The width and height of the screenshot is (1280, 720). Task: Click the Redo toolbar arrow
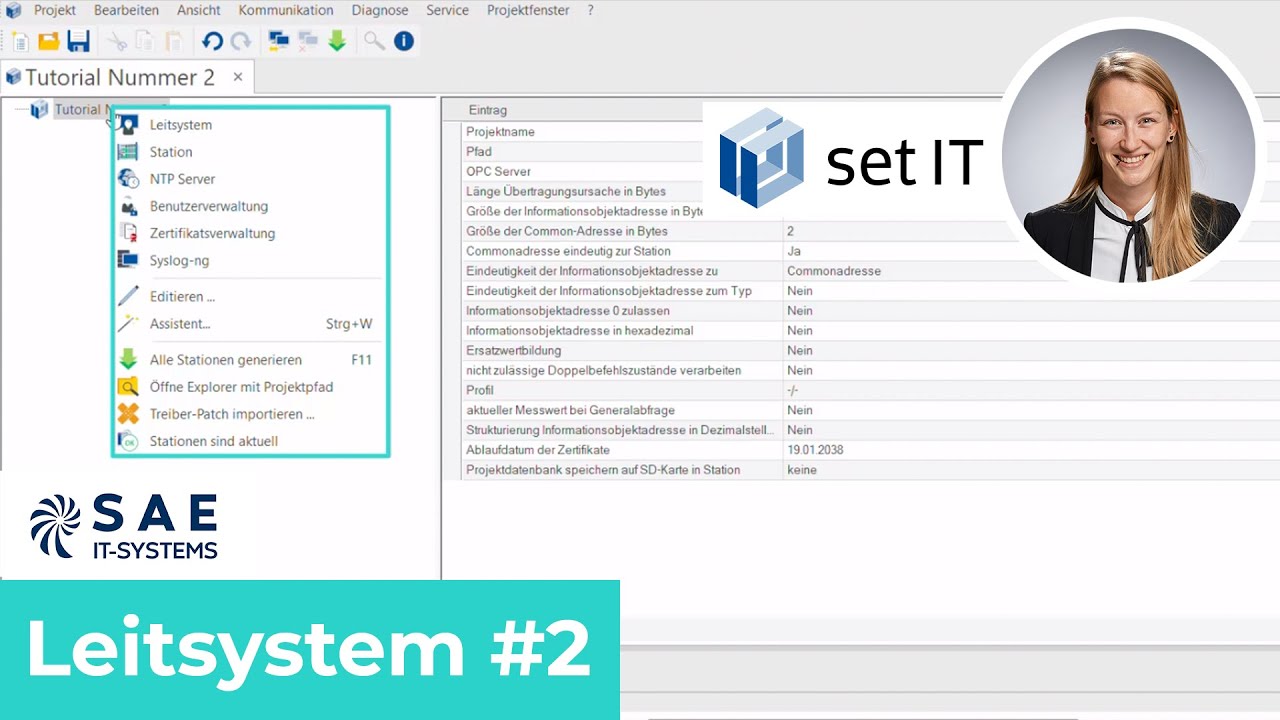click(x=241, y=41)
